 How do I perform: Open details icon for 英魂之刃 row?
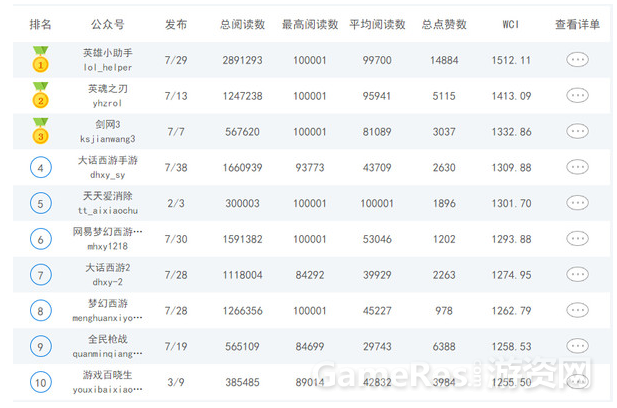[x=577, y=96]
